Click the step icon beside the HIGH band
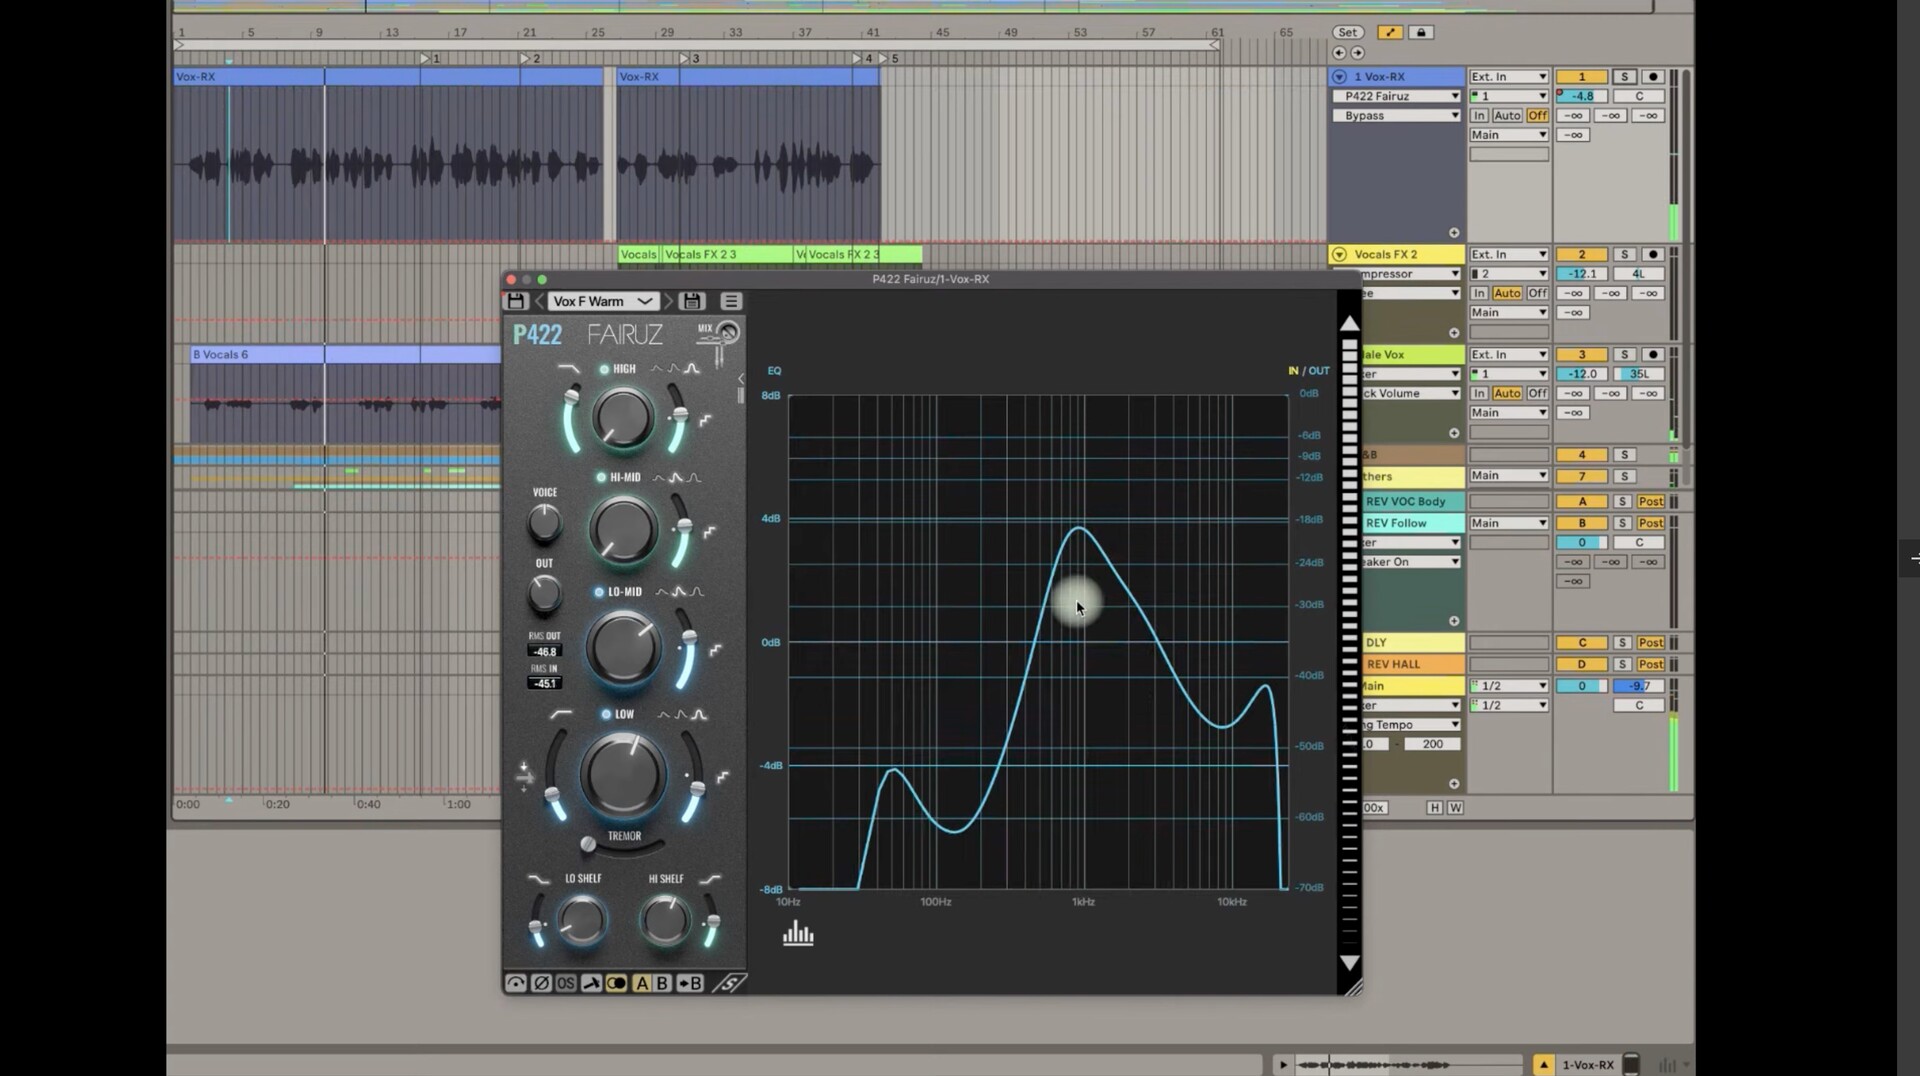Screen dimensions: 1920x1076 pos(705,421)
